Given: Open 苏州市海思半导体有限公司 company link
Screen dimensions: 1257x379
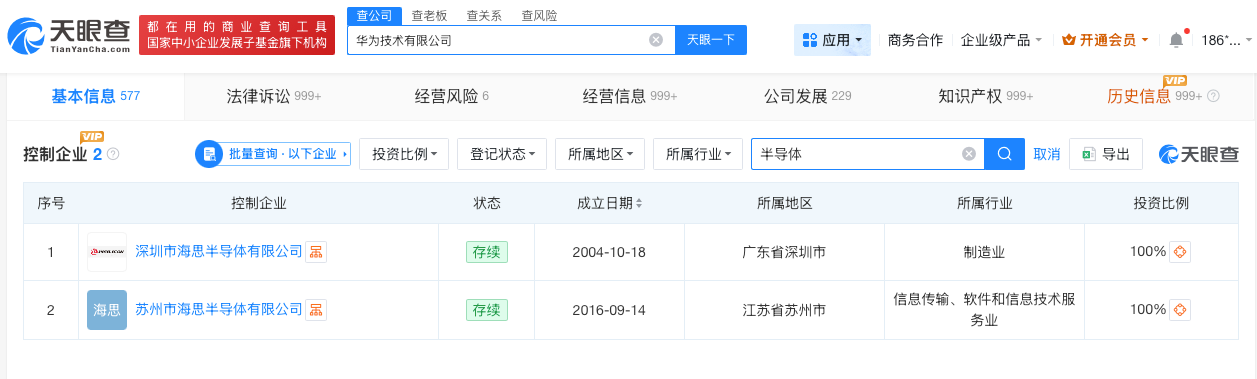Looking at the screenshot, I should click(218, 309).
